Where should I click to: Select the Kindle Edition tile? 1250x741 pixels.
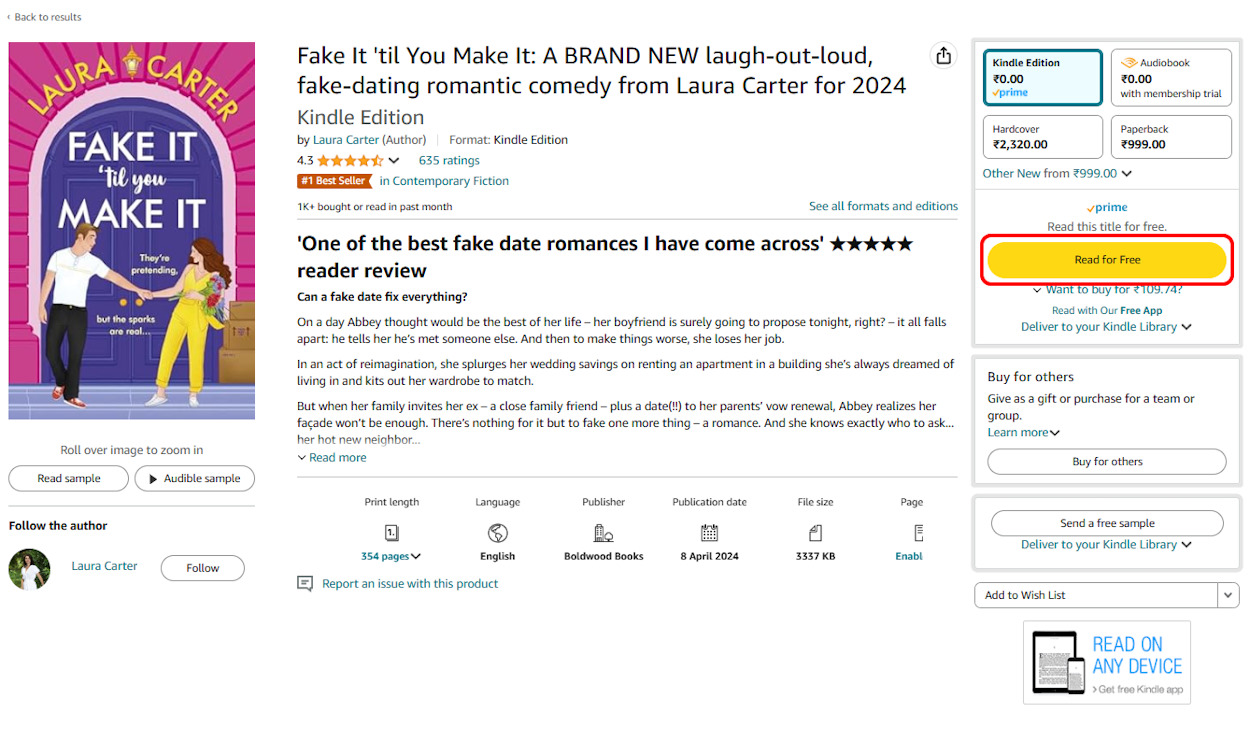(1043, 77)
